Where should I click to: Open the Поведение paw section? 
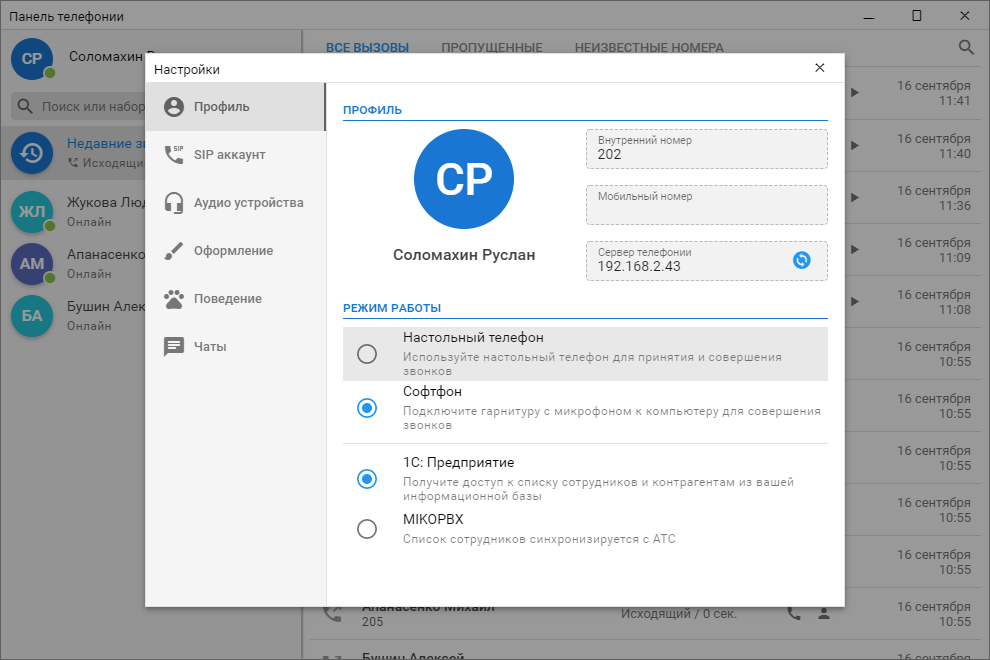[x=236, y=299]
